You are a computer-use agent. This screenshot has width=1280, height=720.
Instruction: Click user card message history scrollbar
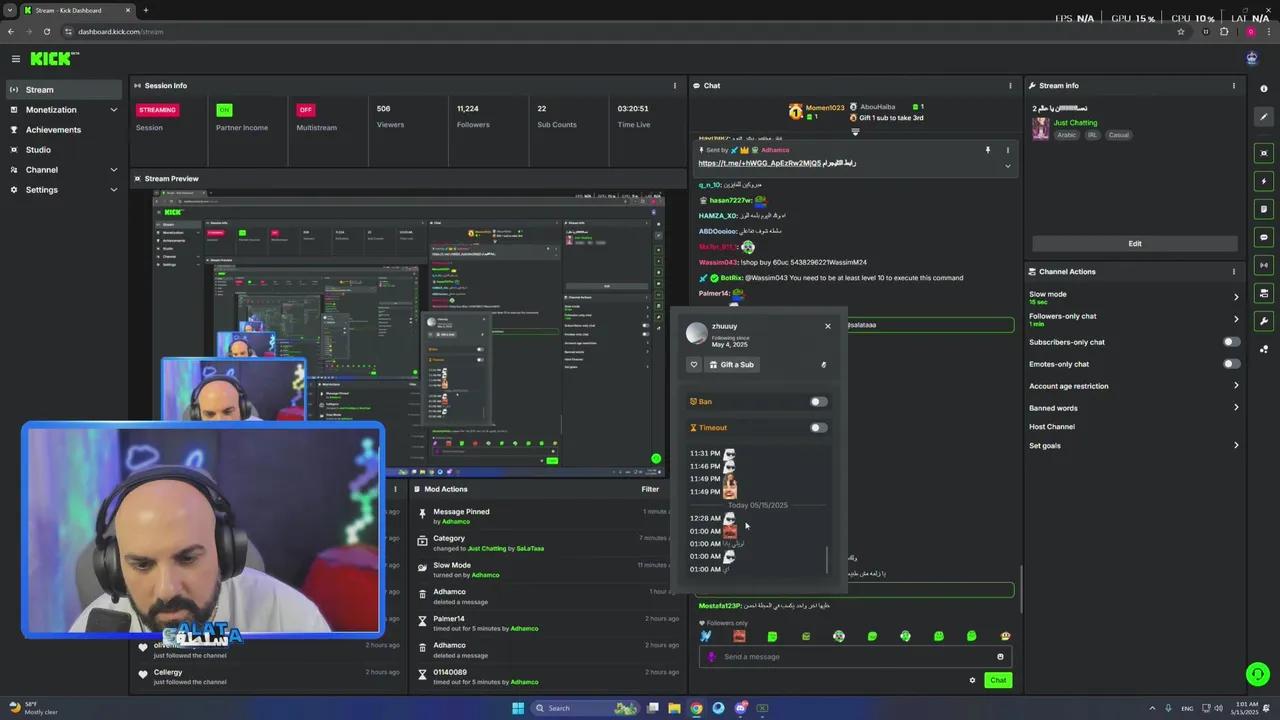pos(827,560)
